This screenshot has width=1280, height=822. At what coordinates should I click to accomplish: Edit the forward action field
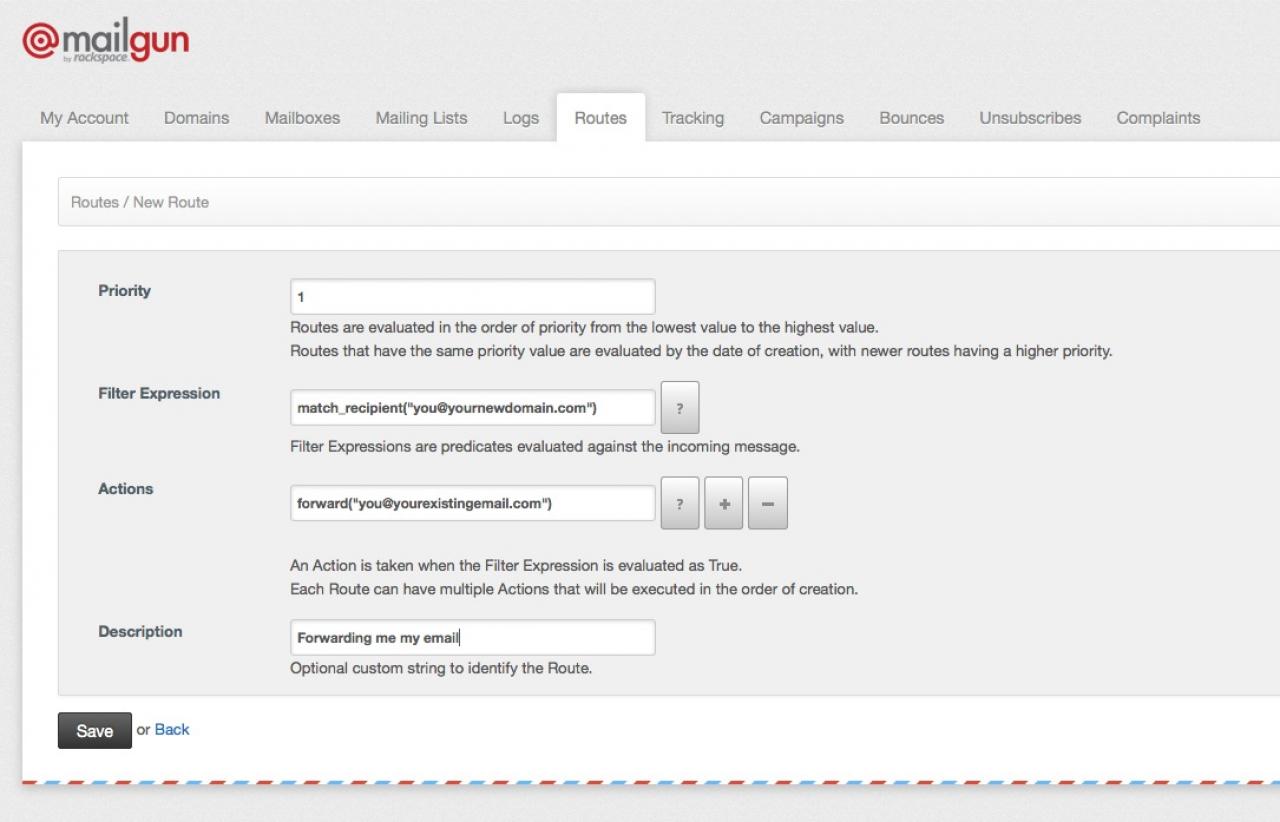click(x=473, y=503)
